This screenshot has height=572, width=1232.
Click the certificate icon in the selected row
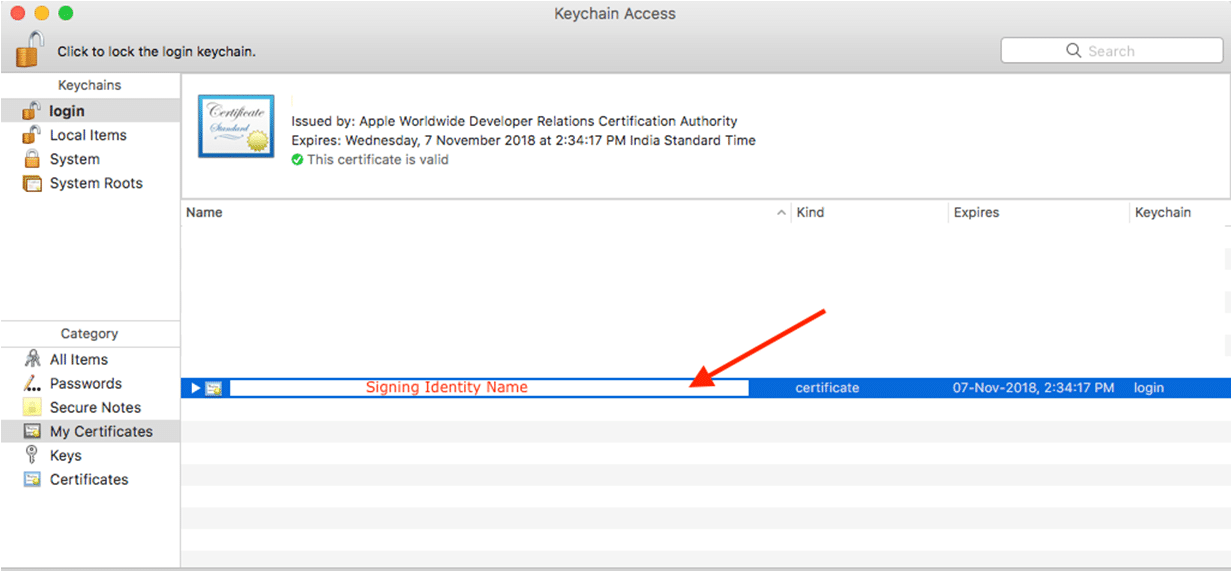click(x=214, y=388)
